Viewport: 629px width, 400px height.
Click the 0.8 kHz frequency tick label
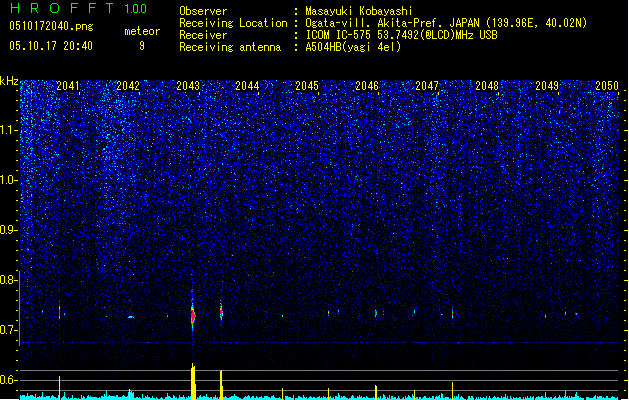coord(9,280)
